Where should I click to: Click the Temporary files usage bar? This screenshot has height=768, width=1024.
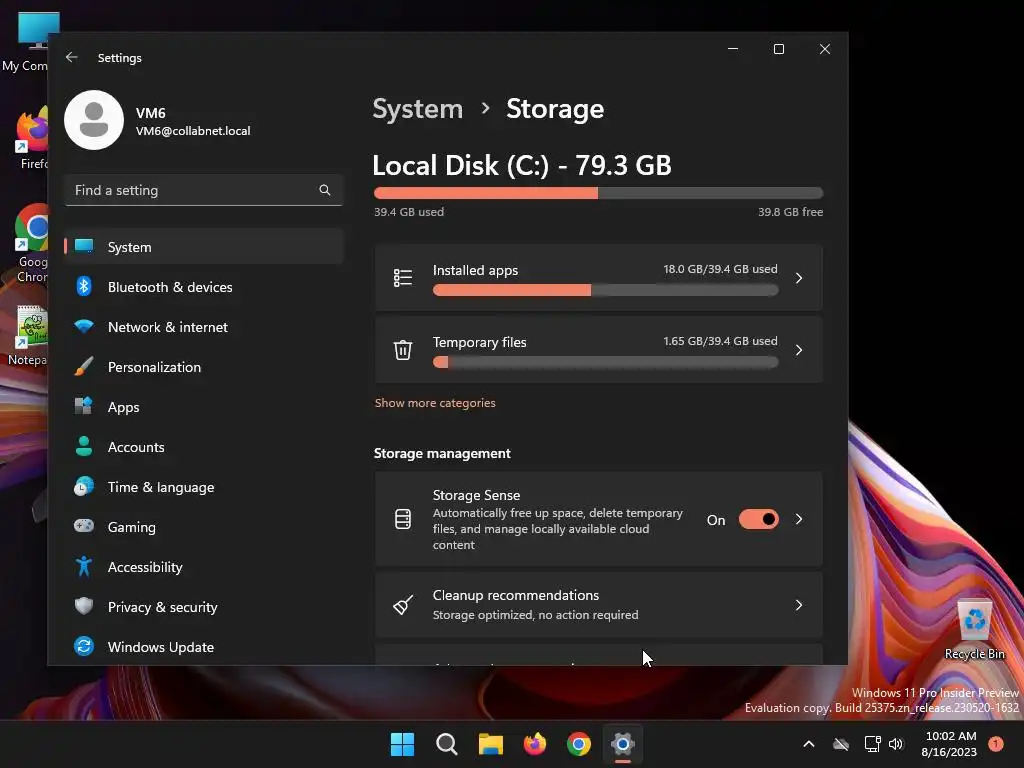coord(605,362)
